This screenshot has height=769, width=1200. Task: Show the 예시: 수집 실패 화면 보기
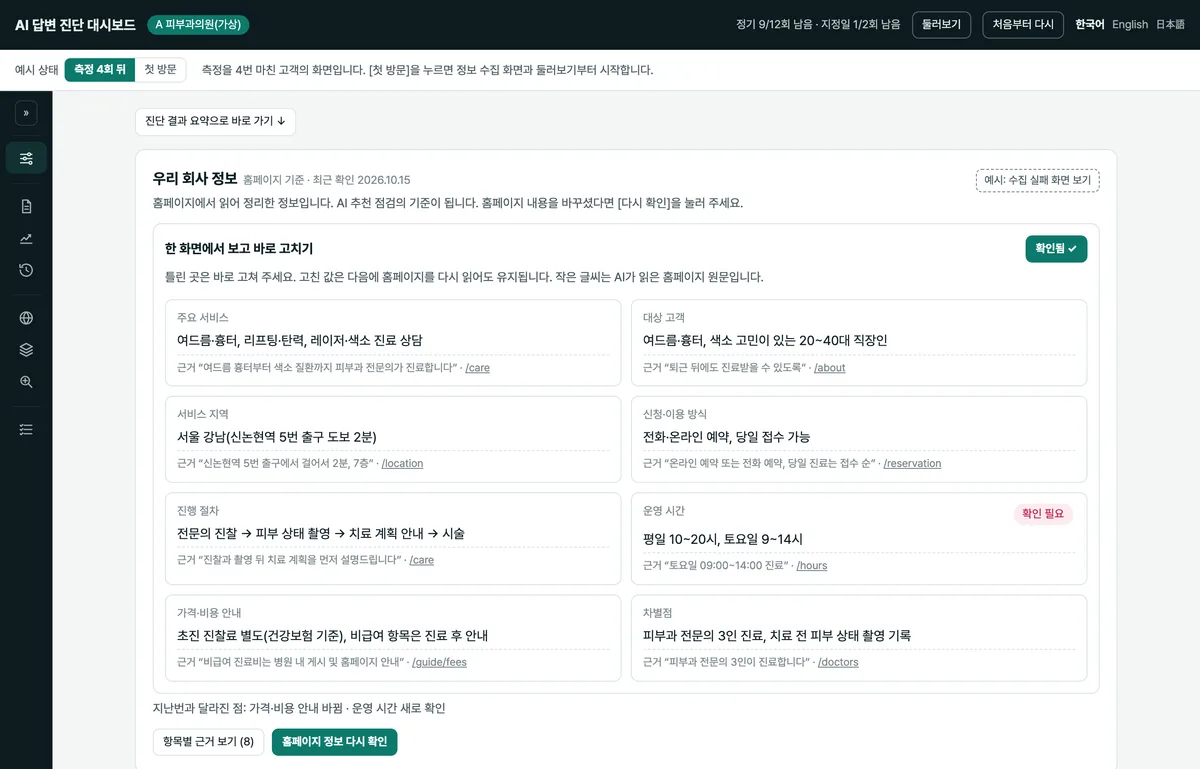pyautogui.click(x=1038, y=180)
